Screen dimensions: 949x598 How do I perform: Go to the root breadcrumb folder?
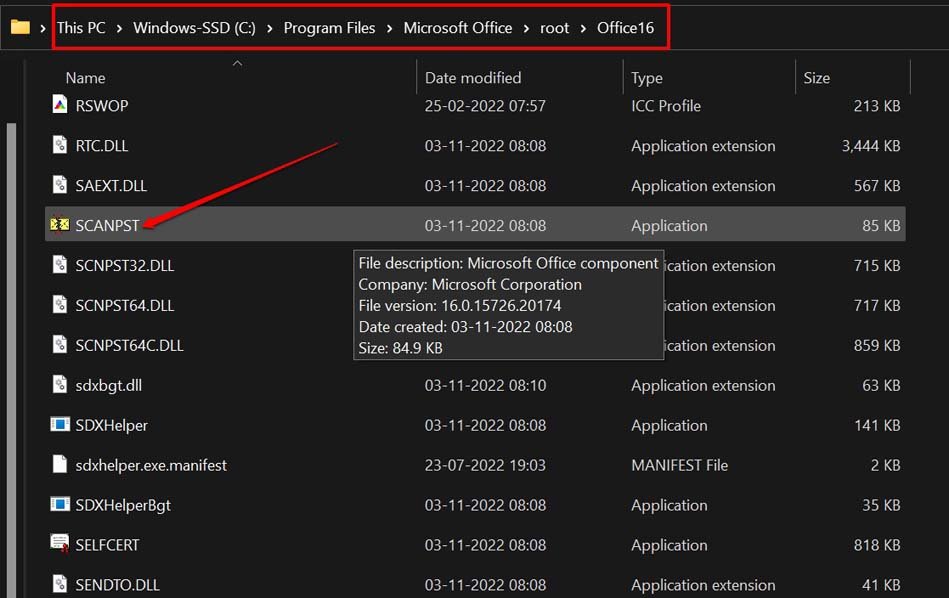[554, 28]
